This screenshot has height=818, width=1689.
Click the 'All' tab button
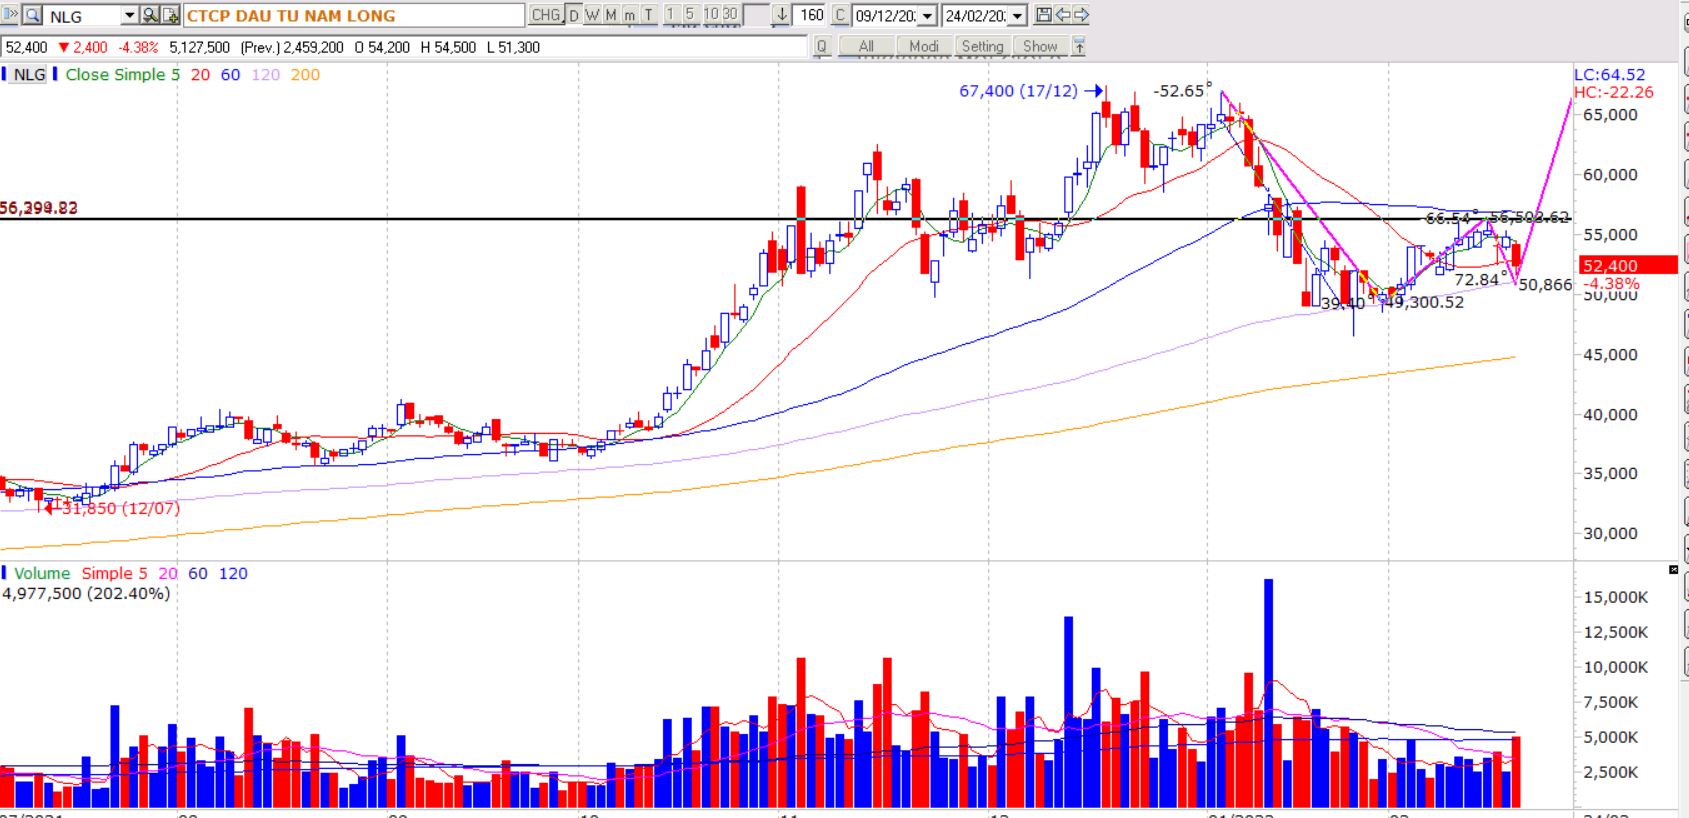pos(866,46)
